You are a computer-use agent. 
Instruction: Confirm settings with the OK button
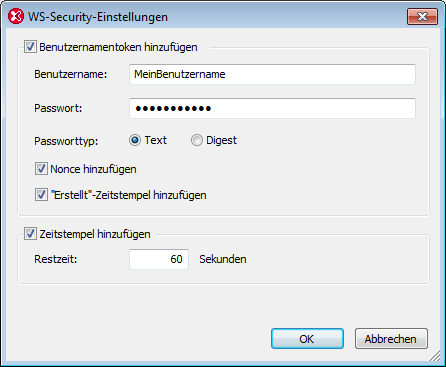coord(307,339)
